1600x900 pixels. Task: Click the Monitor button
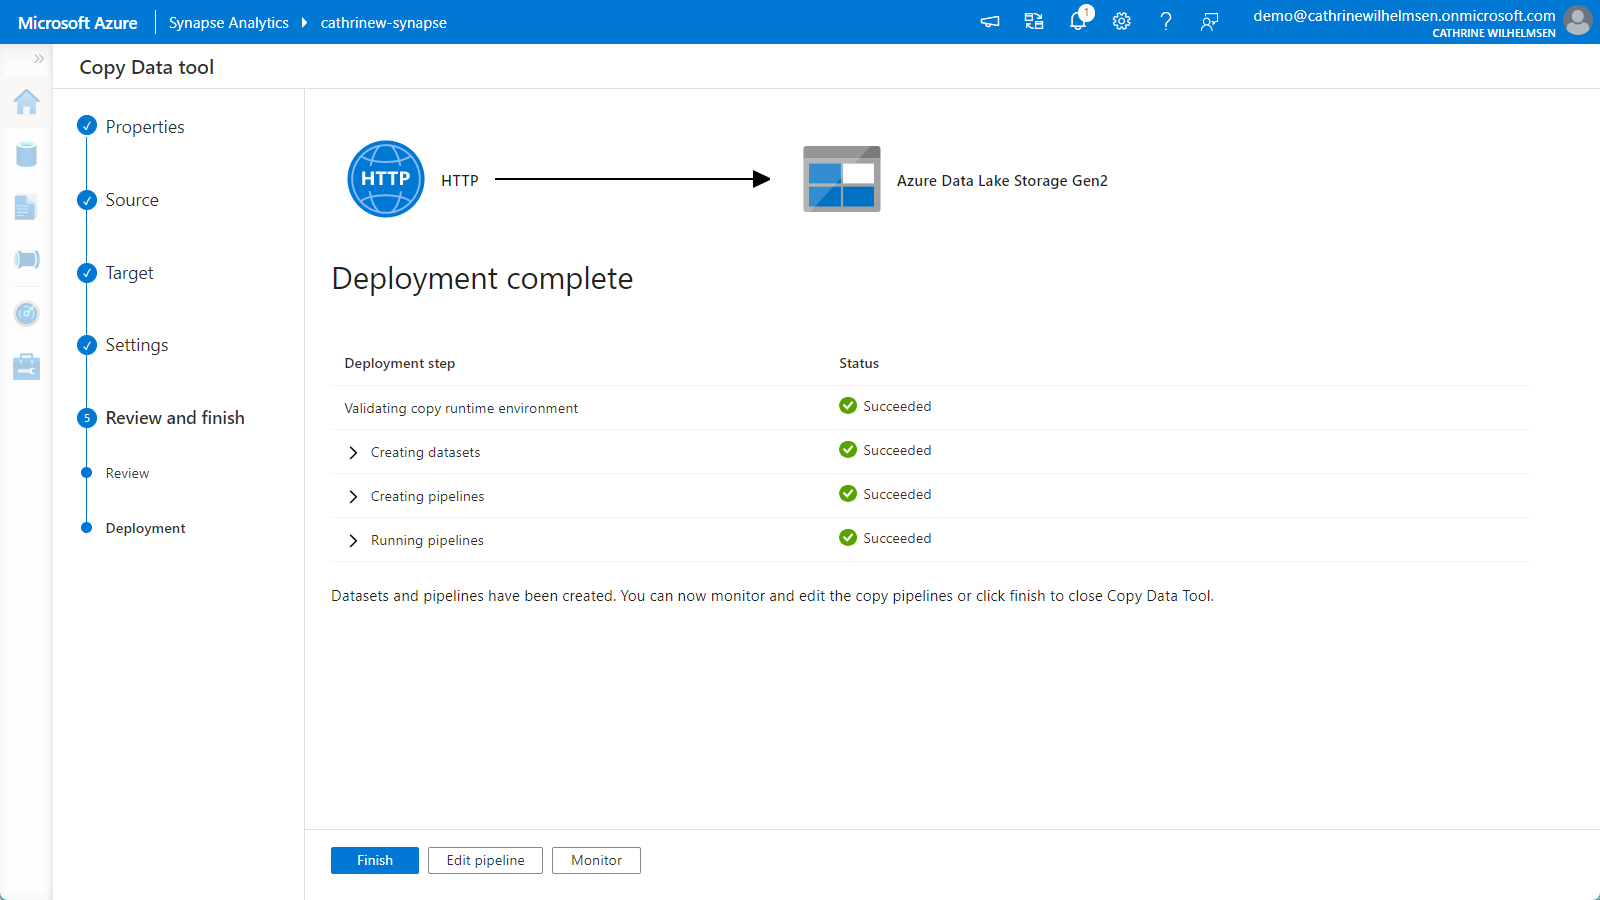pyautogui.click(x=596, y=860)
